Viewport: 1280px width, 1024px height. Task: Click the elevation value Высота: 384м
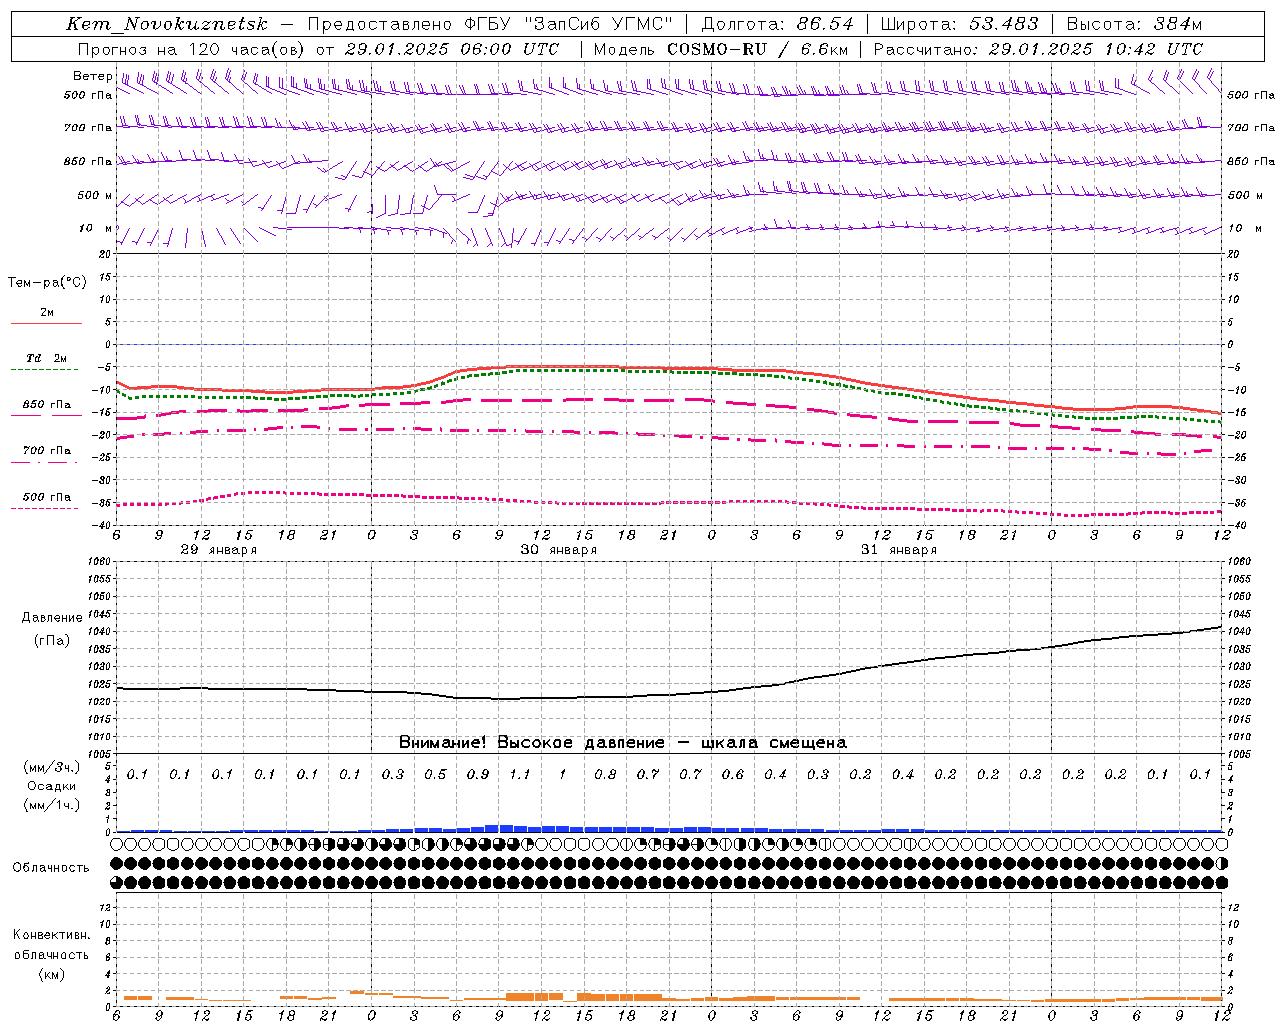pyautogui.click(x=1134, y=24)
